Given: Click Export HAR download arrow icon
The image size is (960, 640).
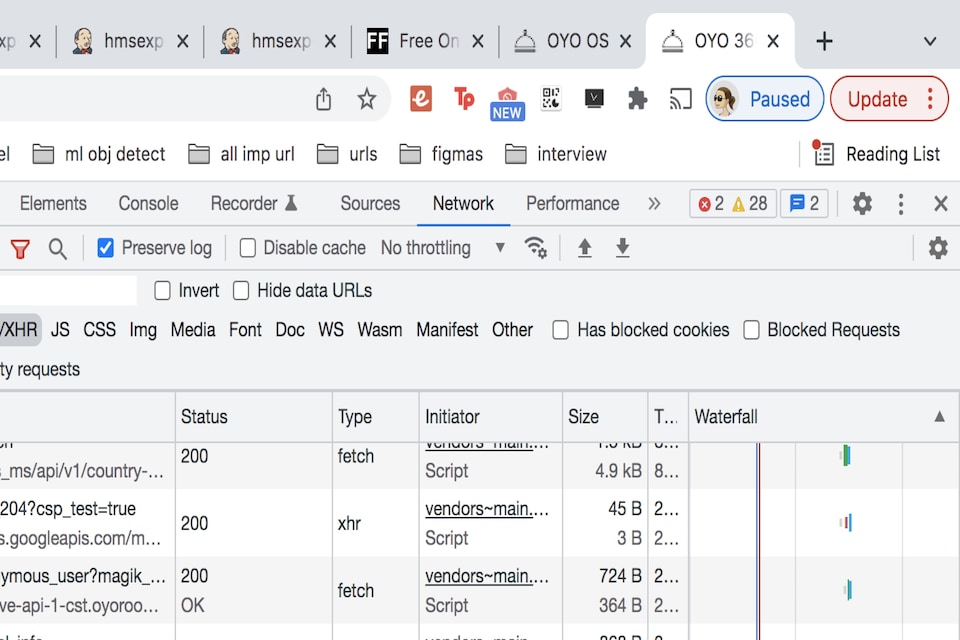Looking at the screenshot, I should pos(622,248).
